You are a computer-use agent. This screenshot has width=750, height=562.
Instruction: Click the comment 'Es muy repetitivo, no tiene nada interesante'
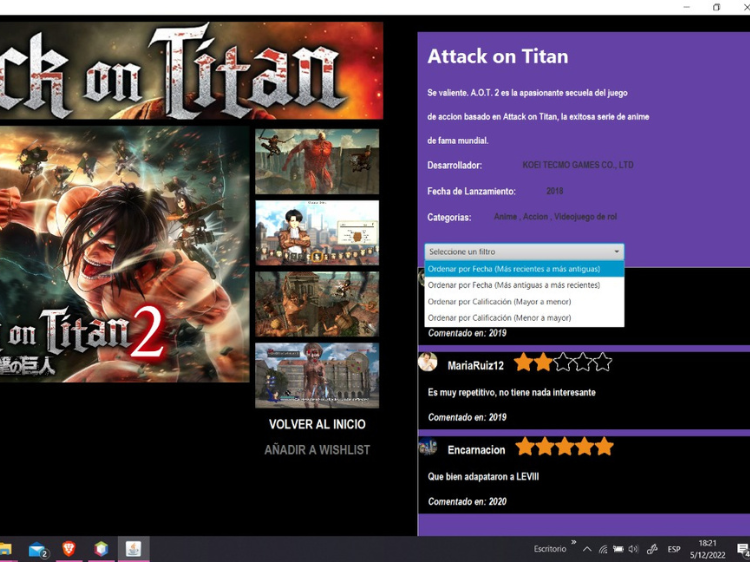(x=512, y=393)
